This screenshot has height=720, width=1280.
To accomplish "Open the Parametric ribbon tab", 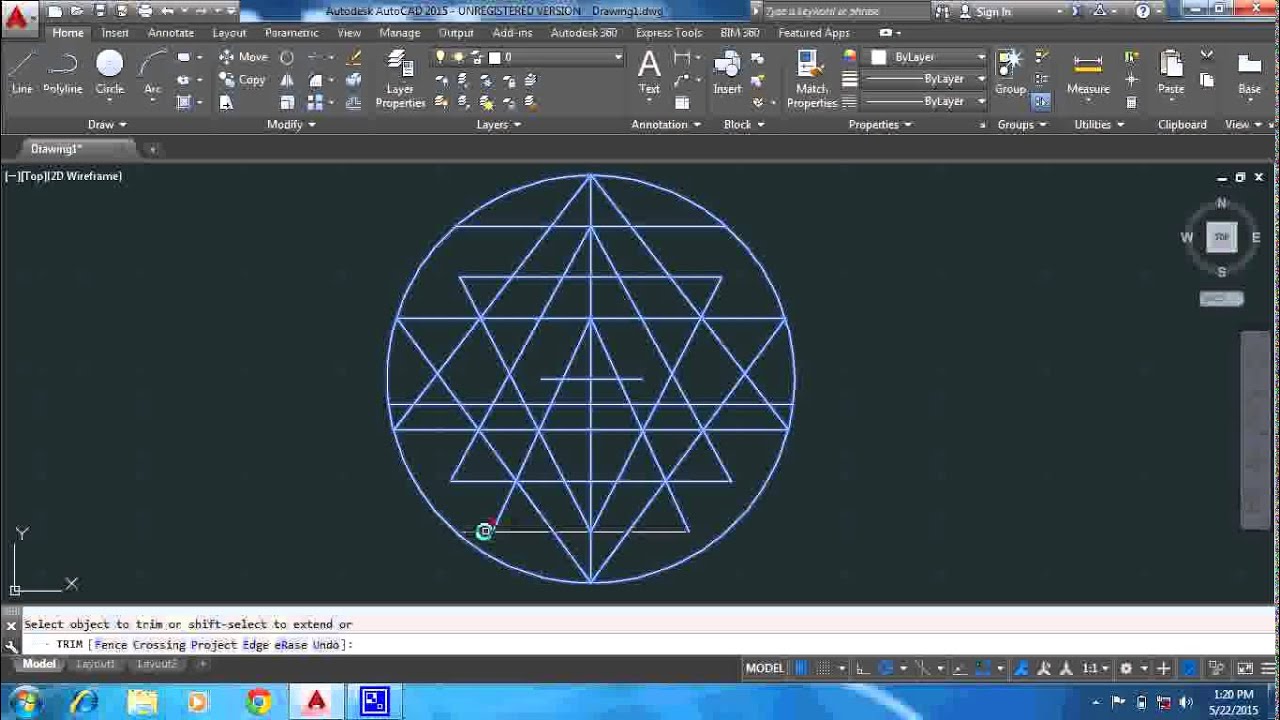I will coord(291,33).
